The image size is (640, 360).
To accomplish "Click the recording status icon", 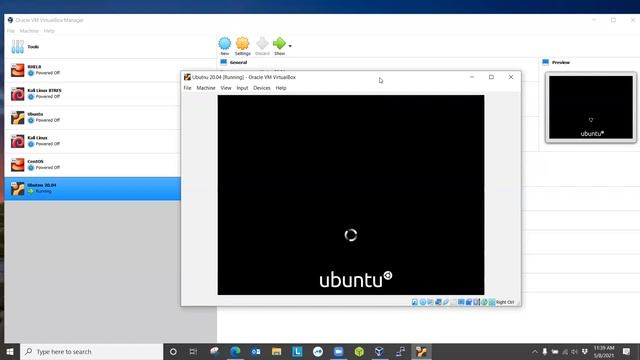I will click(469, 302).
